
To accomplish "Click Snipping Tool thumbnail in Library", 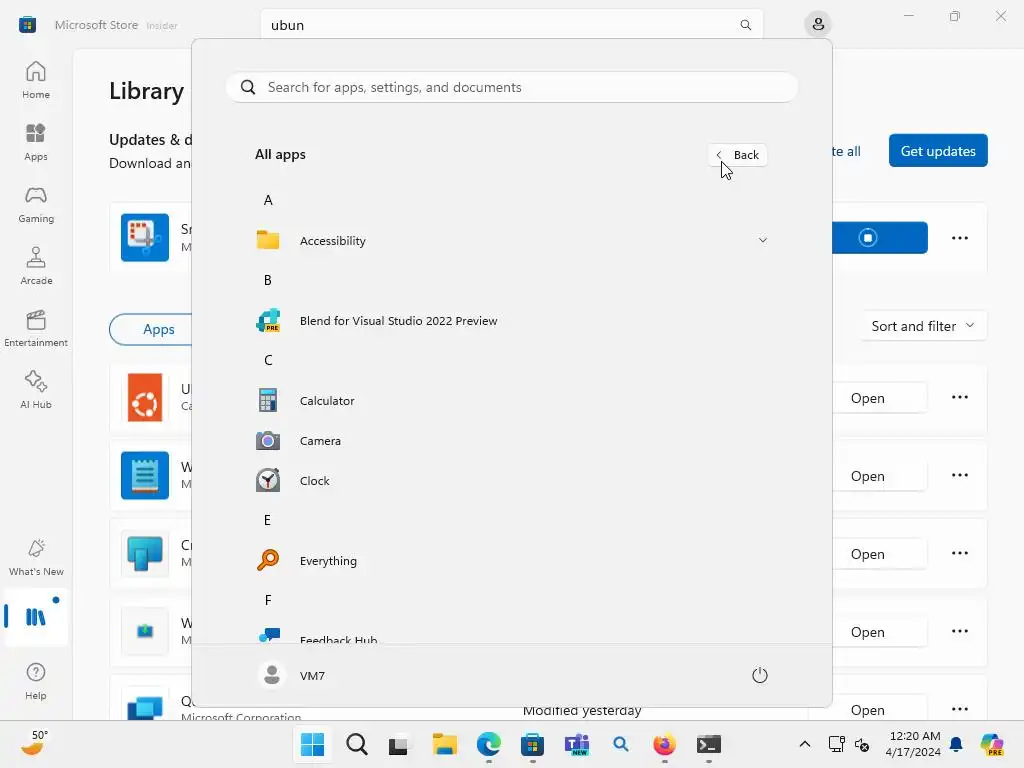I will coord(145,238).
